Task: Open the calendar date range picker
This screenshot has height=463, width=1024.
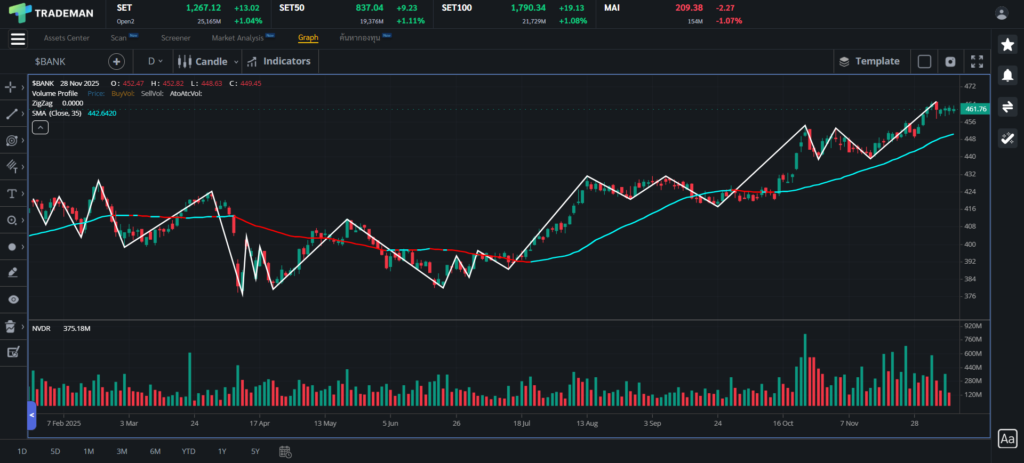Action: (x=284, y=451)
